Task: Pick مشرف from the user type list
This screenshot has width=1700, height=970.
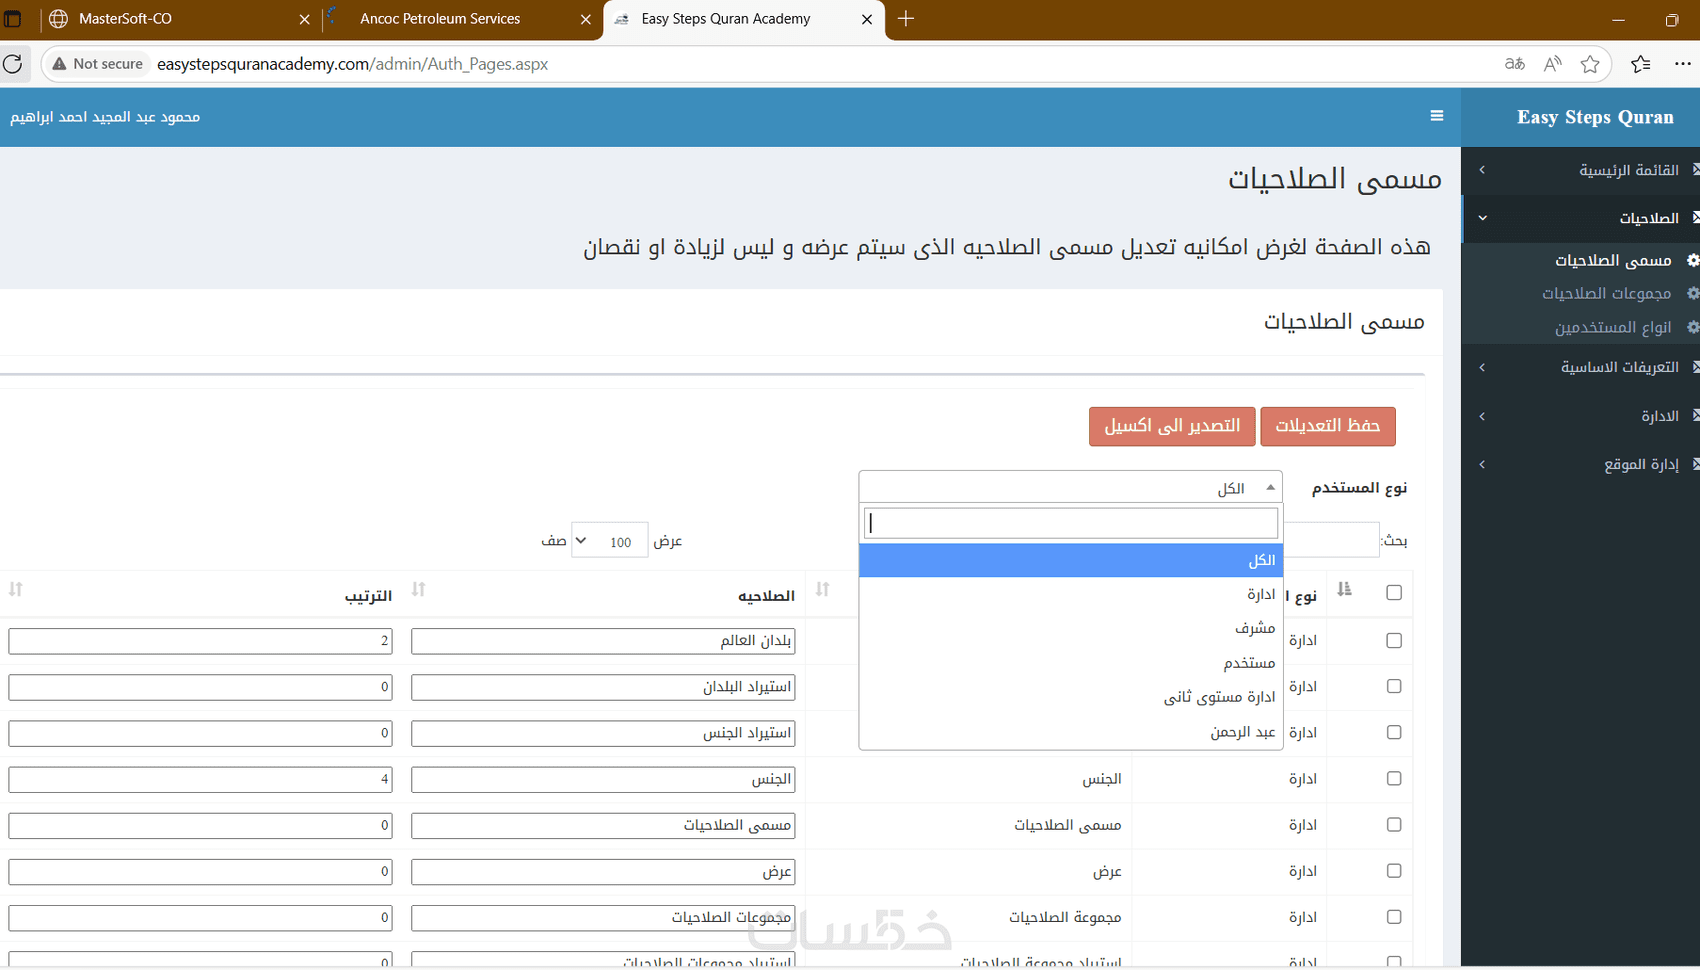Action: pyautogui.click(x=1070, y=629)
